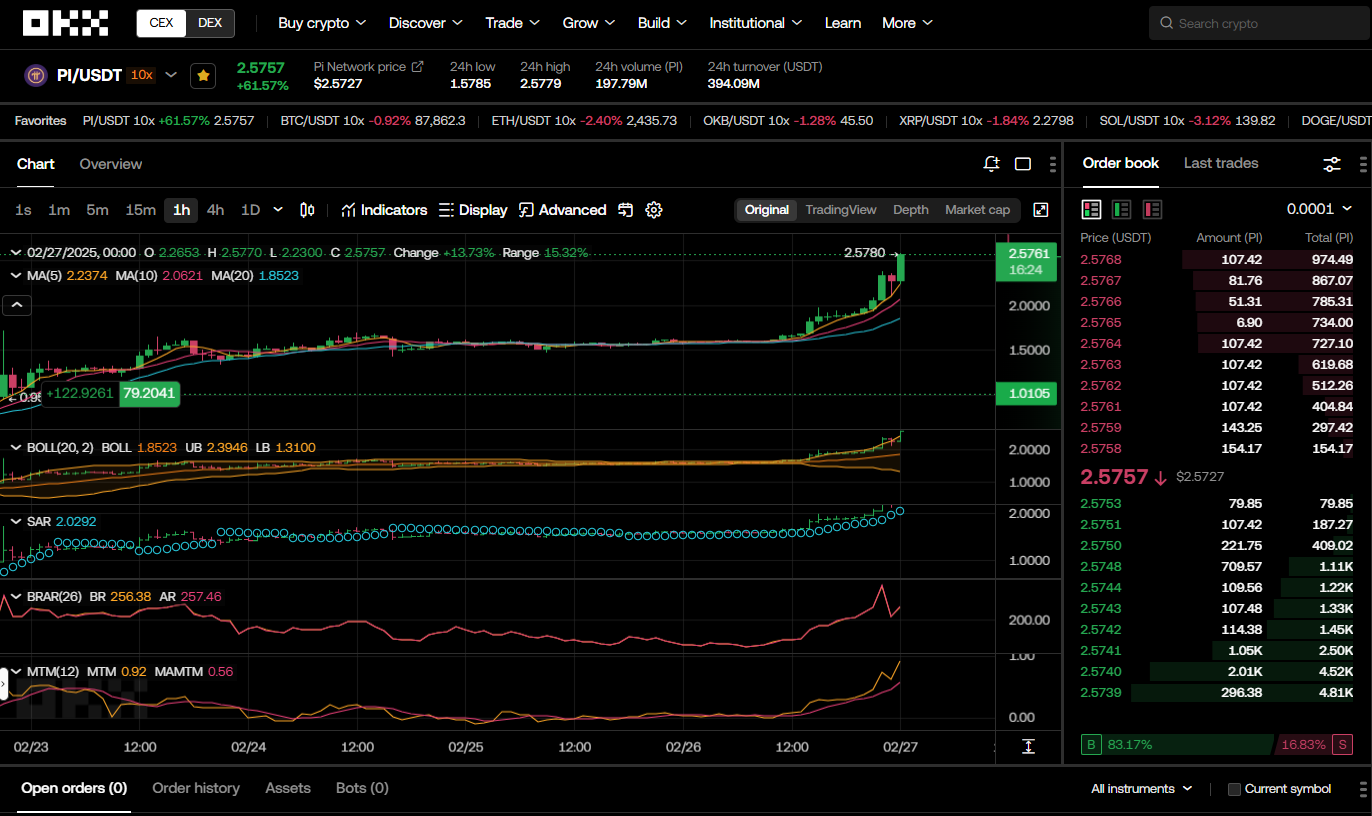
Task: Open the Order history tab
Action: 196,788
